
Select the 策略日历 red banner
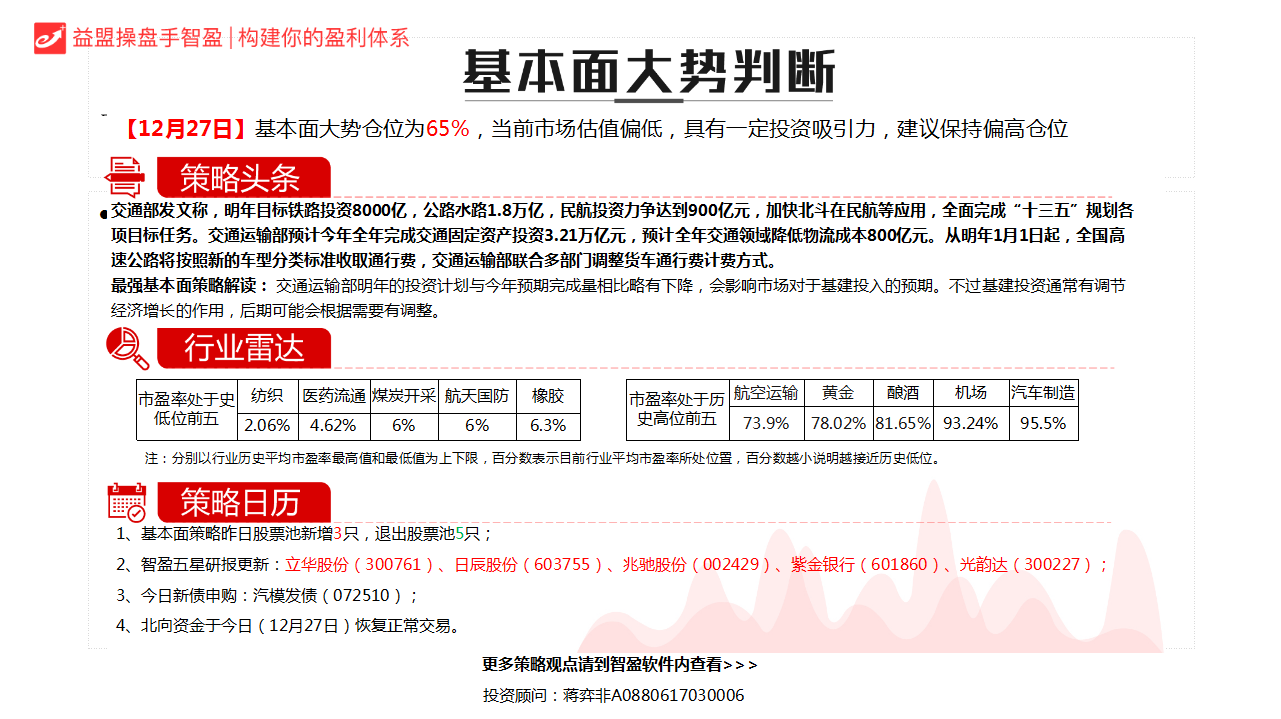[x=242, y=502]
